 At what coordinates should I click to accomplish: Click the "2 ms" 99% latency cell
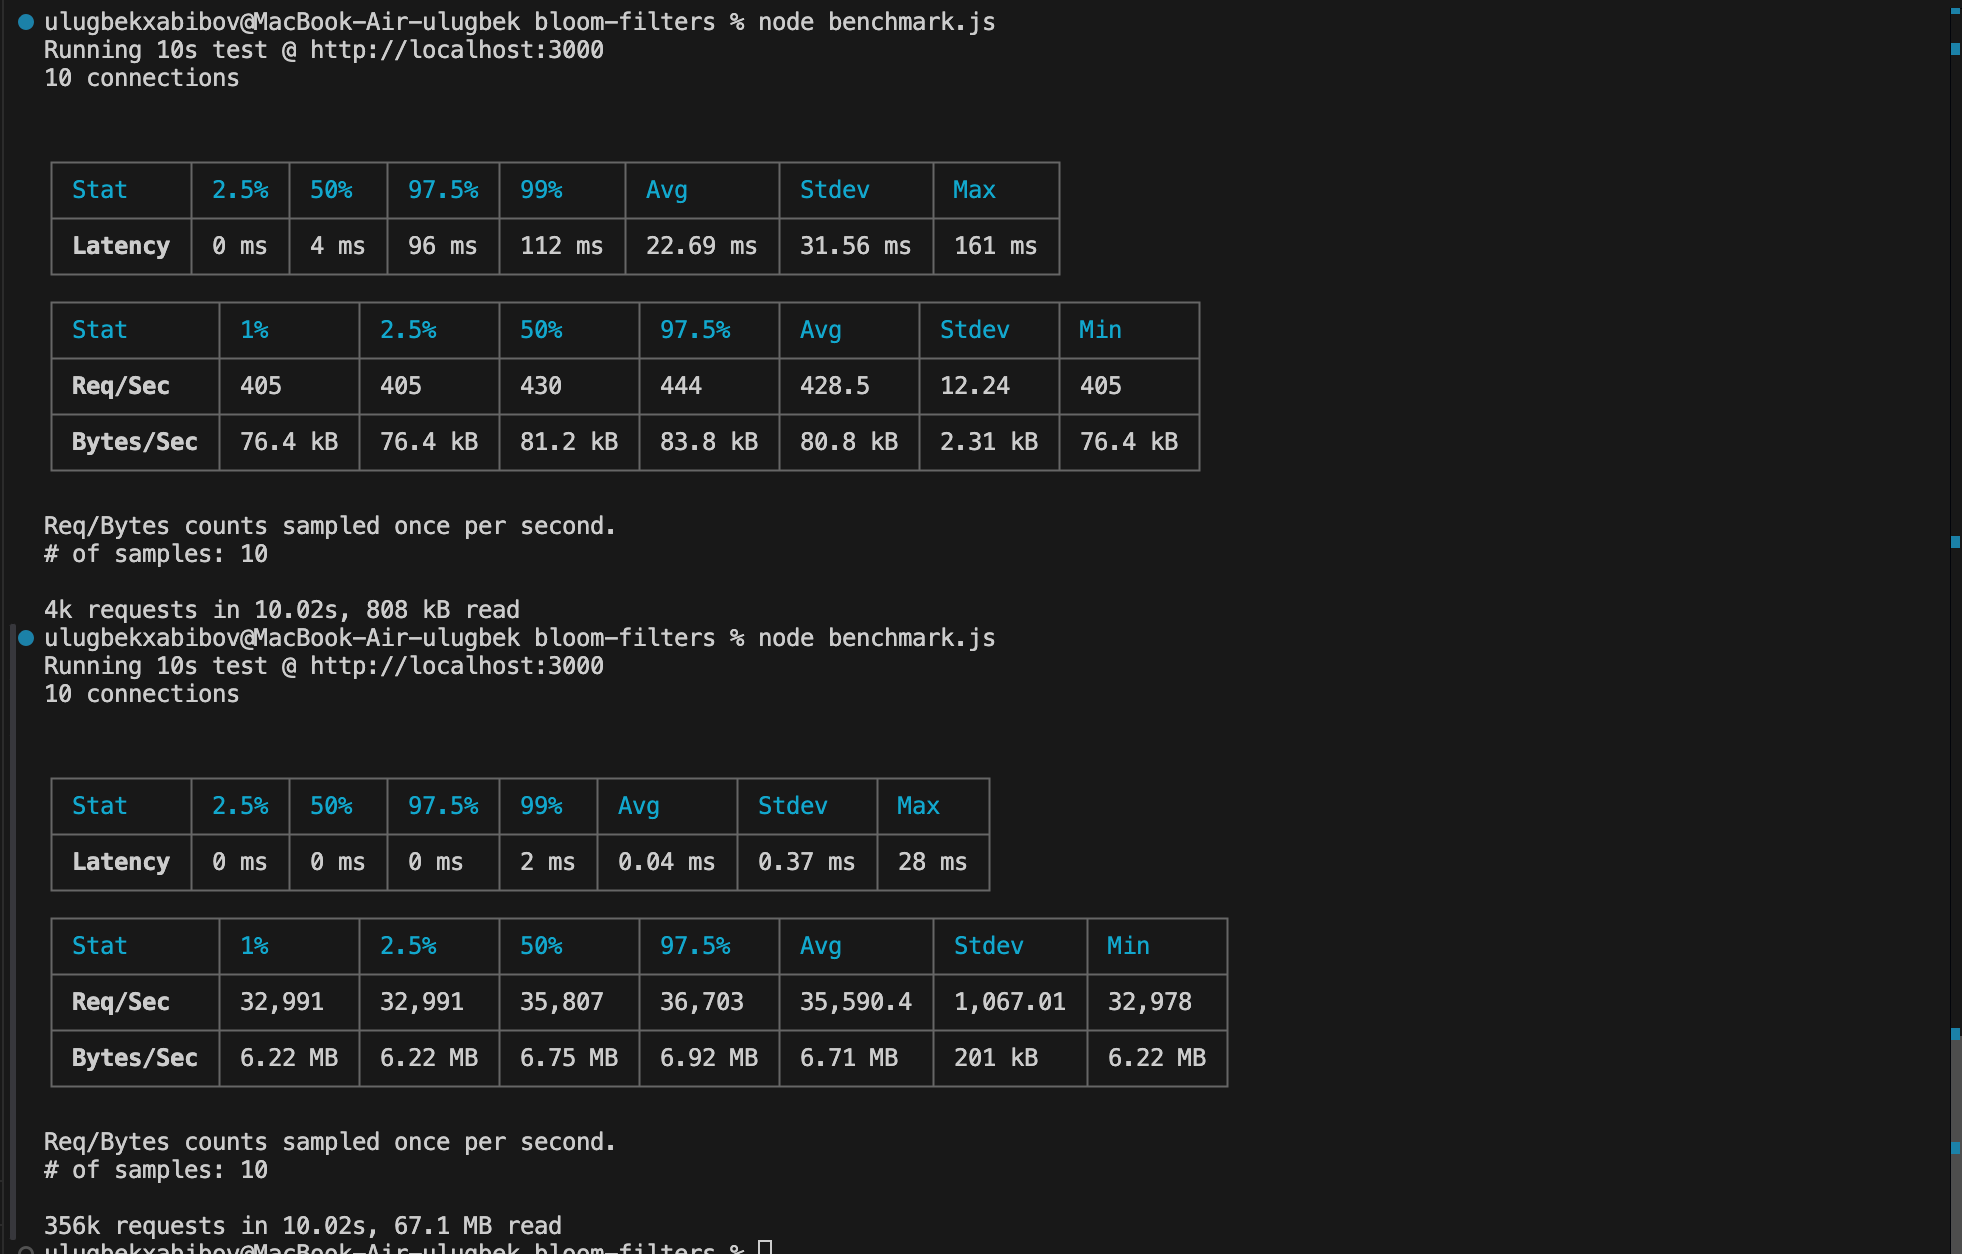tap(547, 862)
